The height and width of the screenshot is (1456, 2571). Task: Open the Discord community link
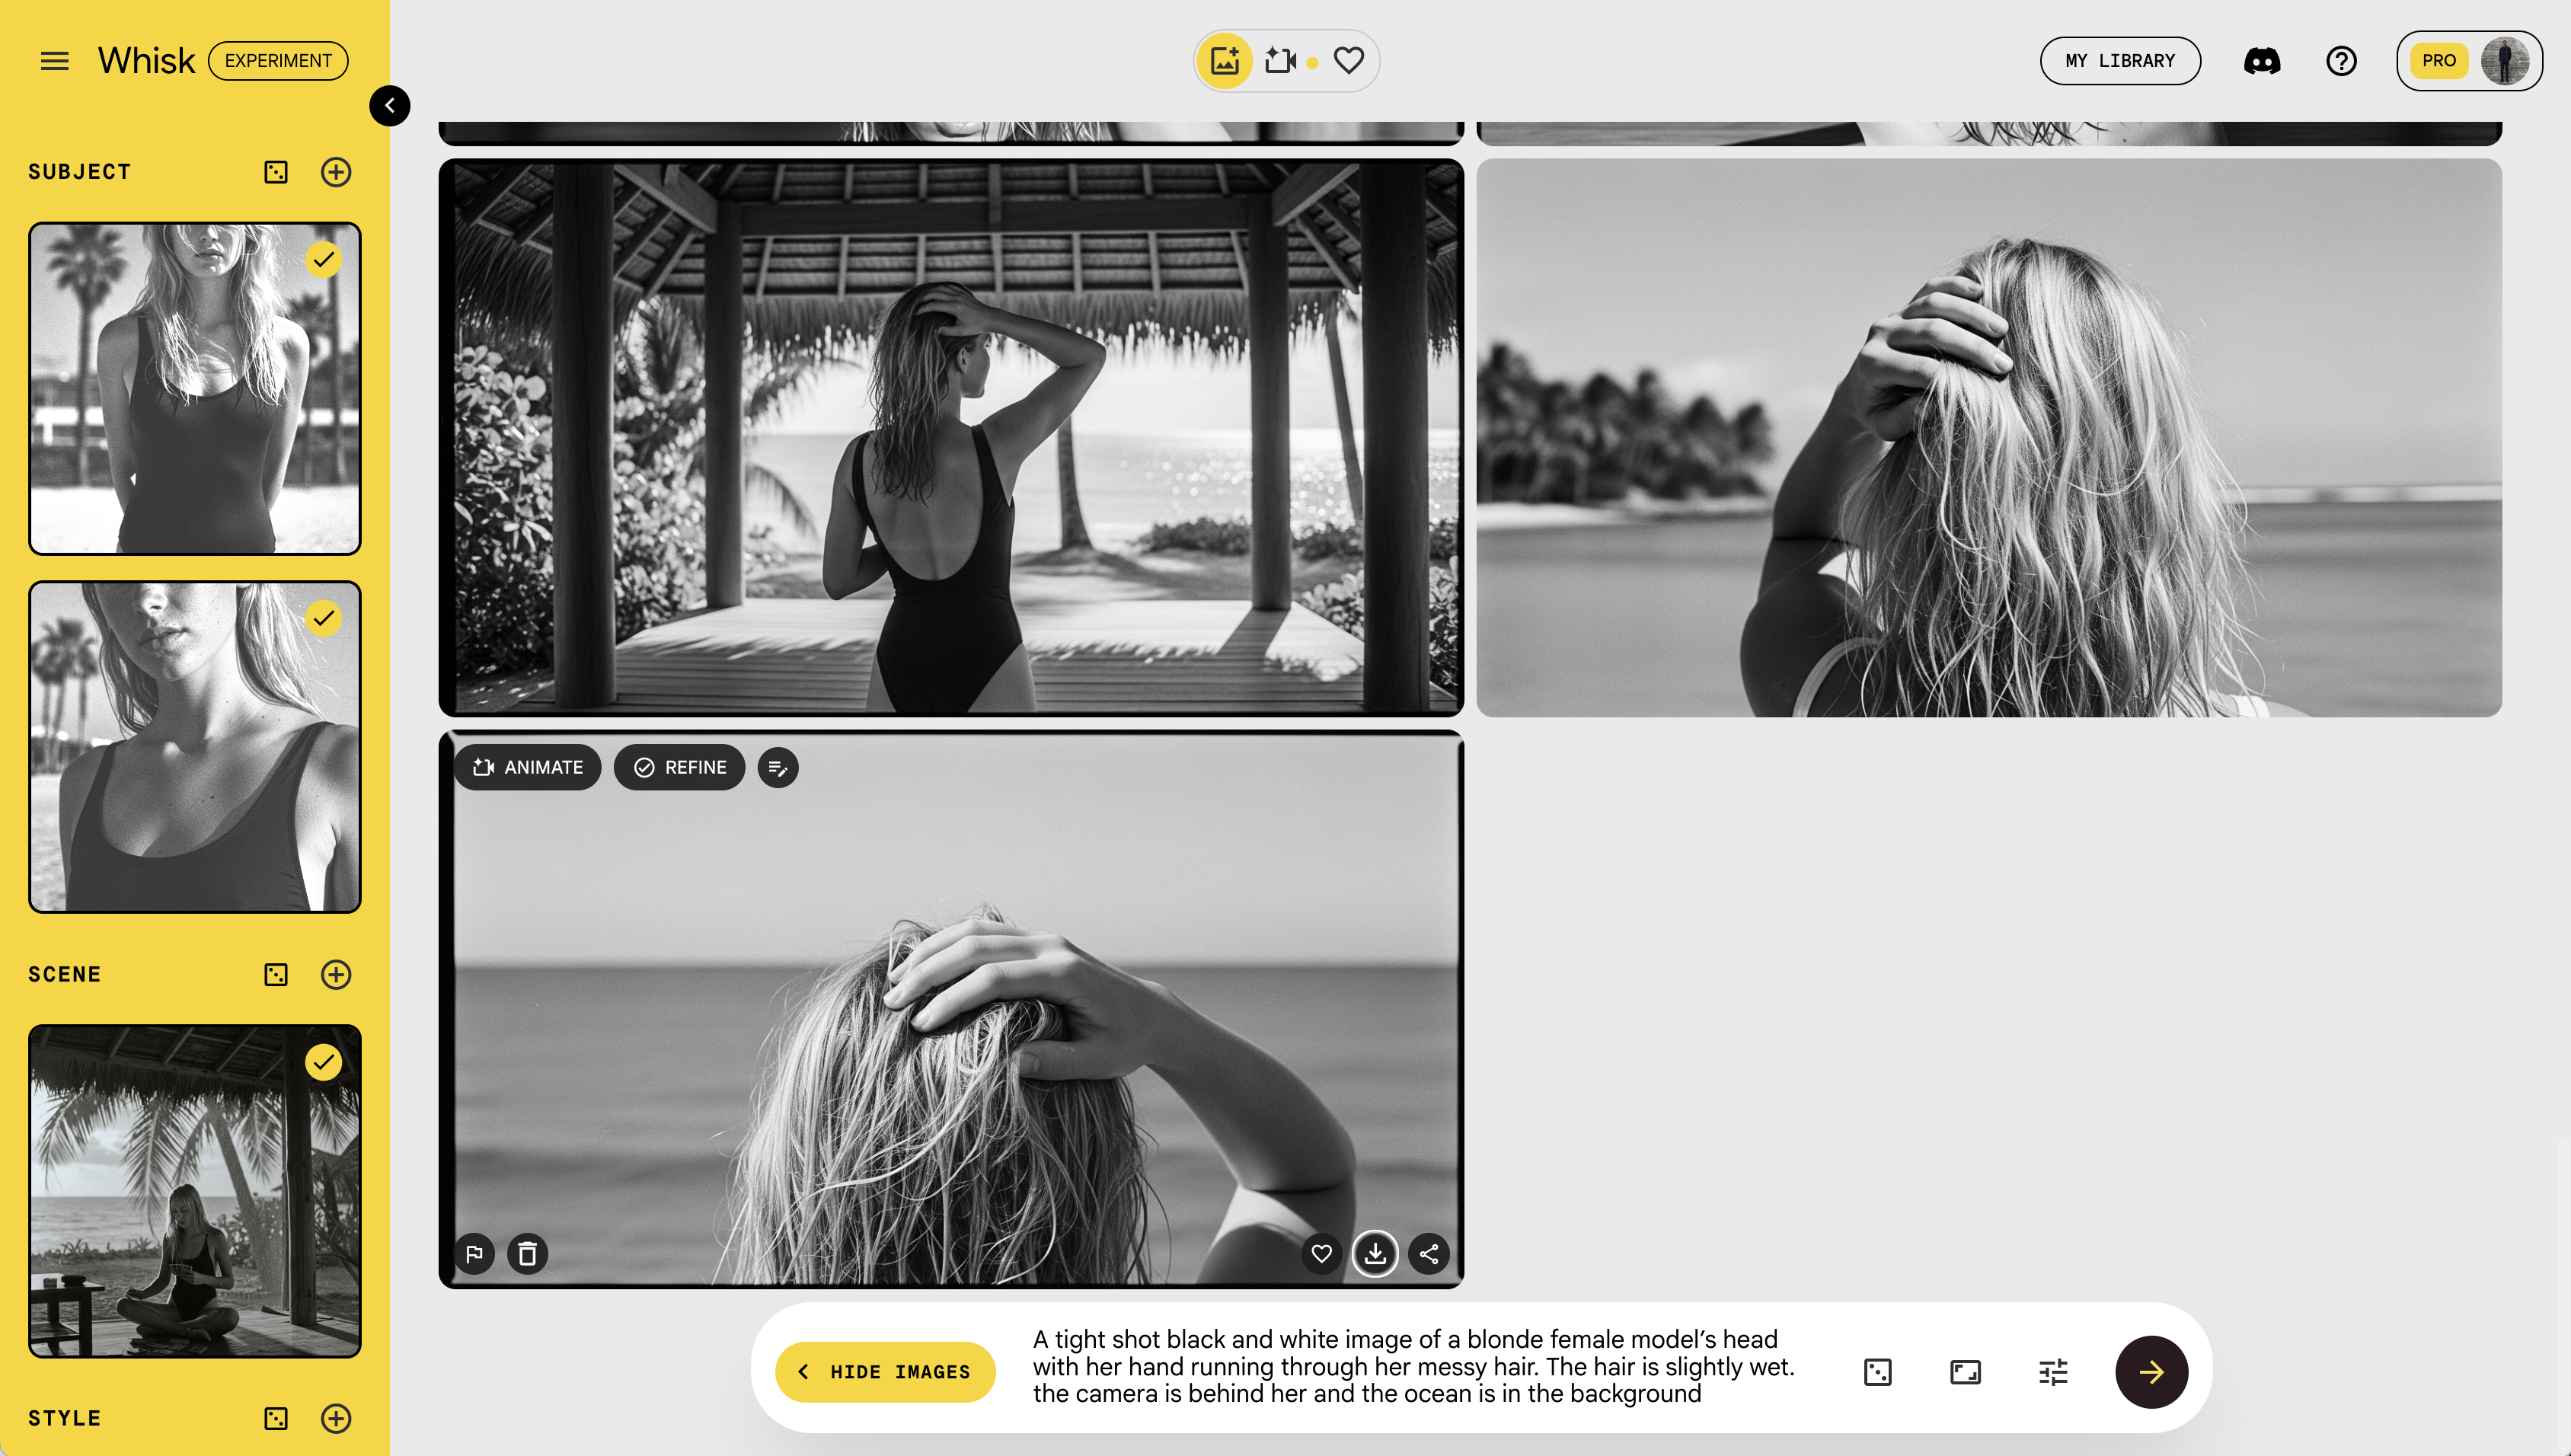[2262, 61]
